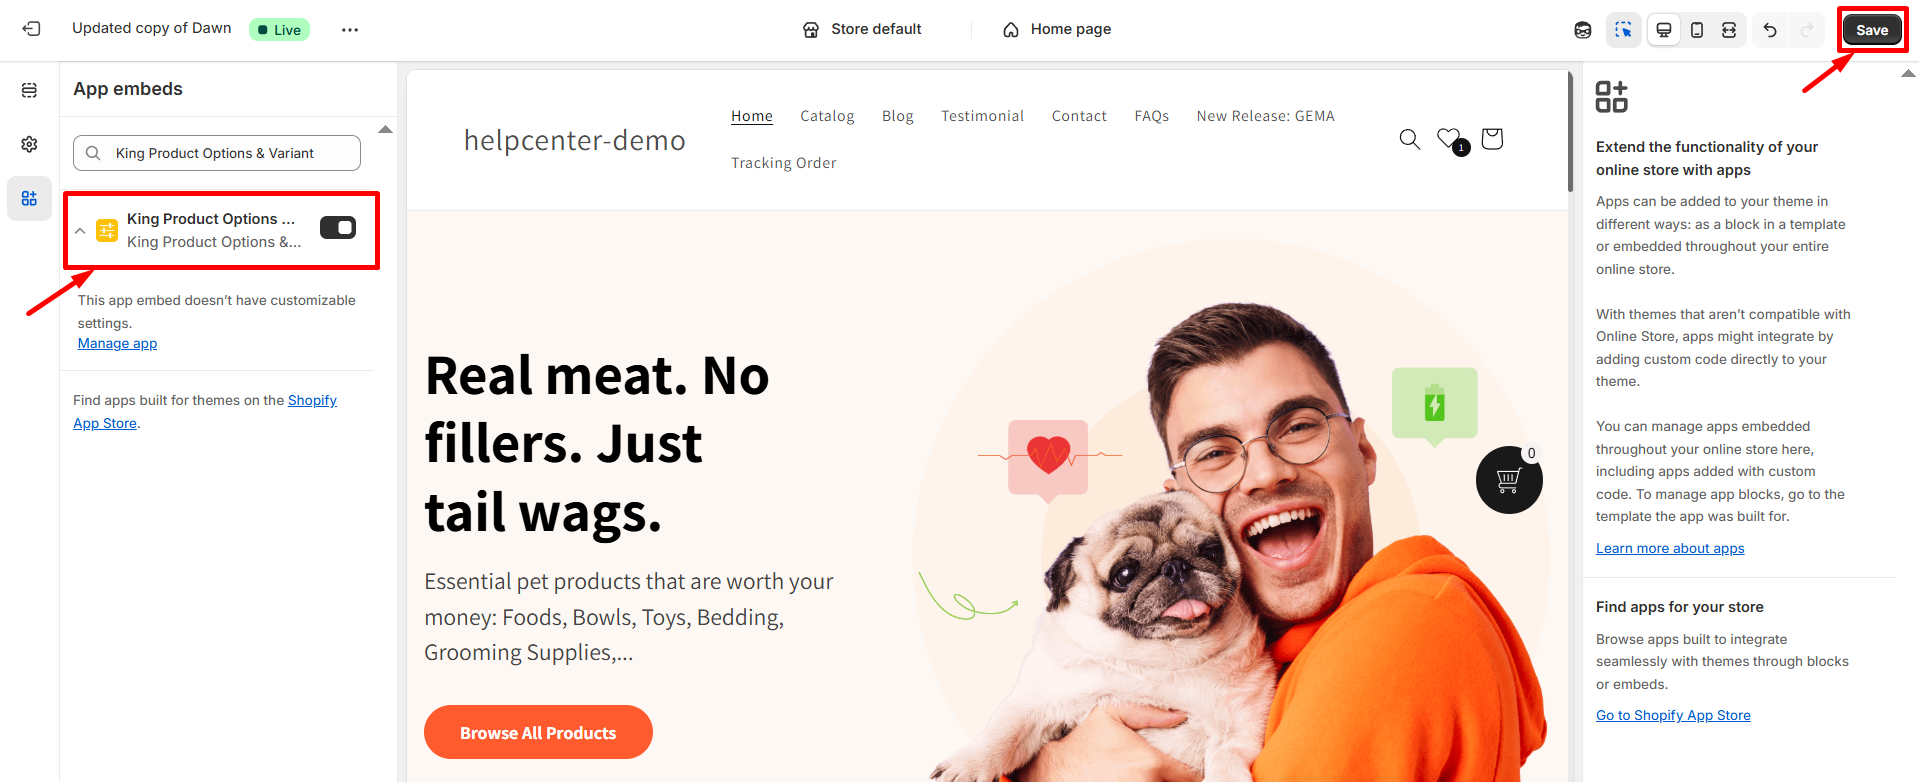The width and height of the screenshot is (1919, 782).
Task: Click the exit editor icon
Action: (x=31, y=29)
